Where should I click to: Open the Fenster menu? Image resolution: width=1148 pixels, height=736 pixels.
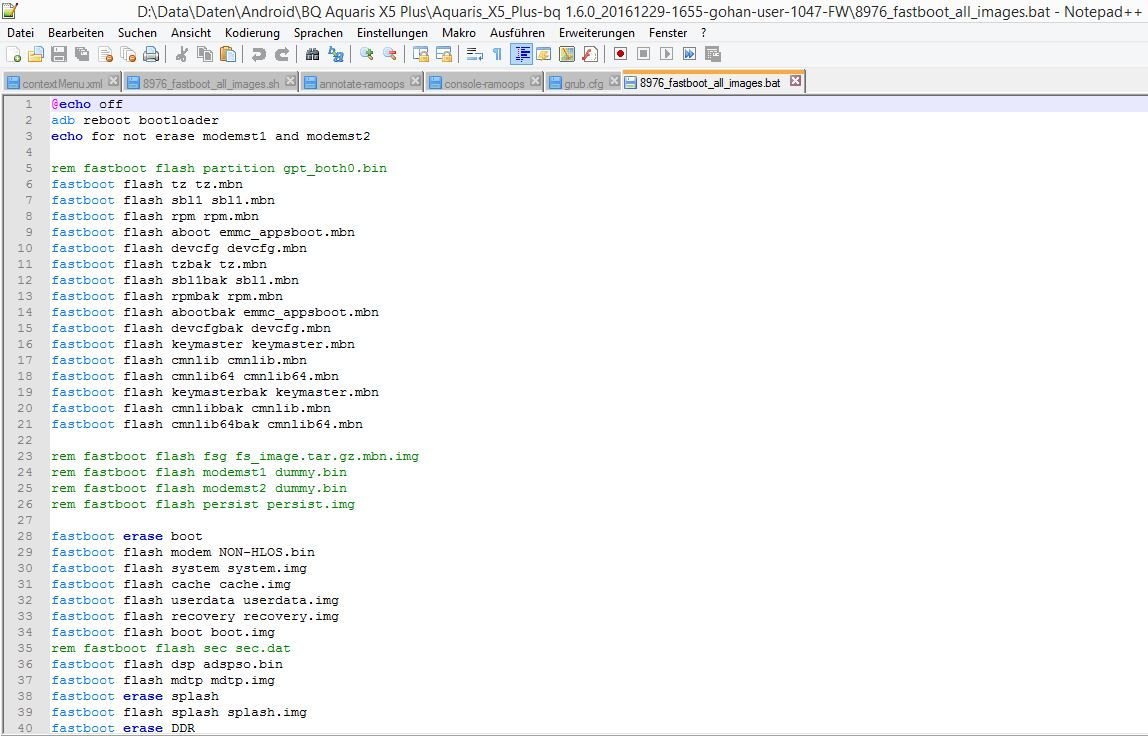click(x=668, y=33)
